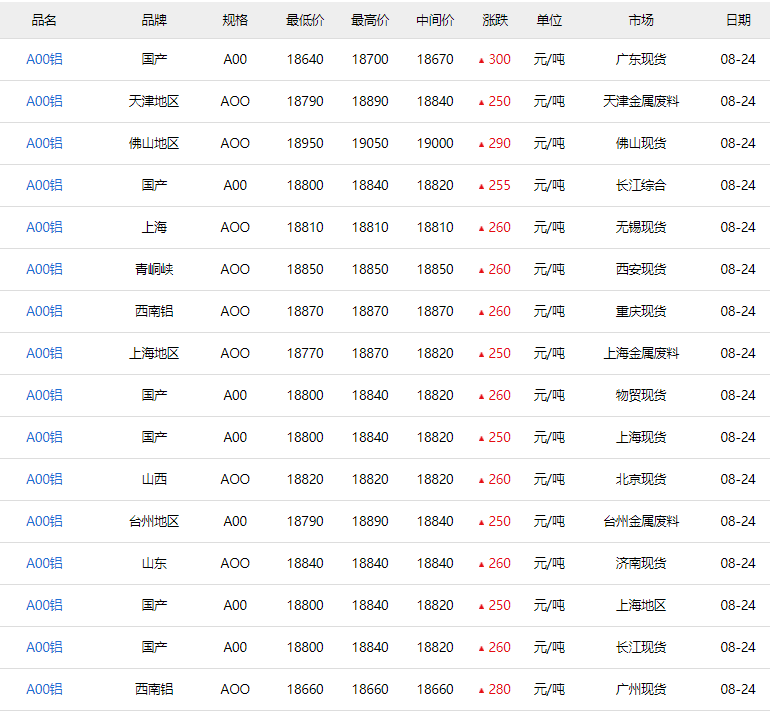Select the A00铝 link for 长江综合 market
Screen dimensions: 776x716
point(44,185)
